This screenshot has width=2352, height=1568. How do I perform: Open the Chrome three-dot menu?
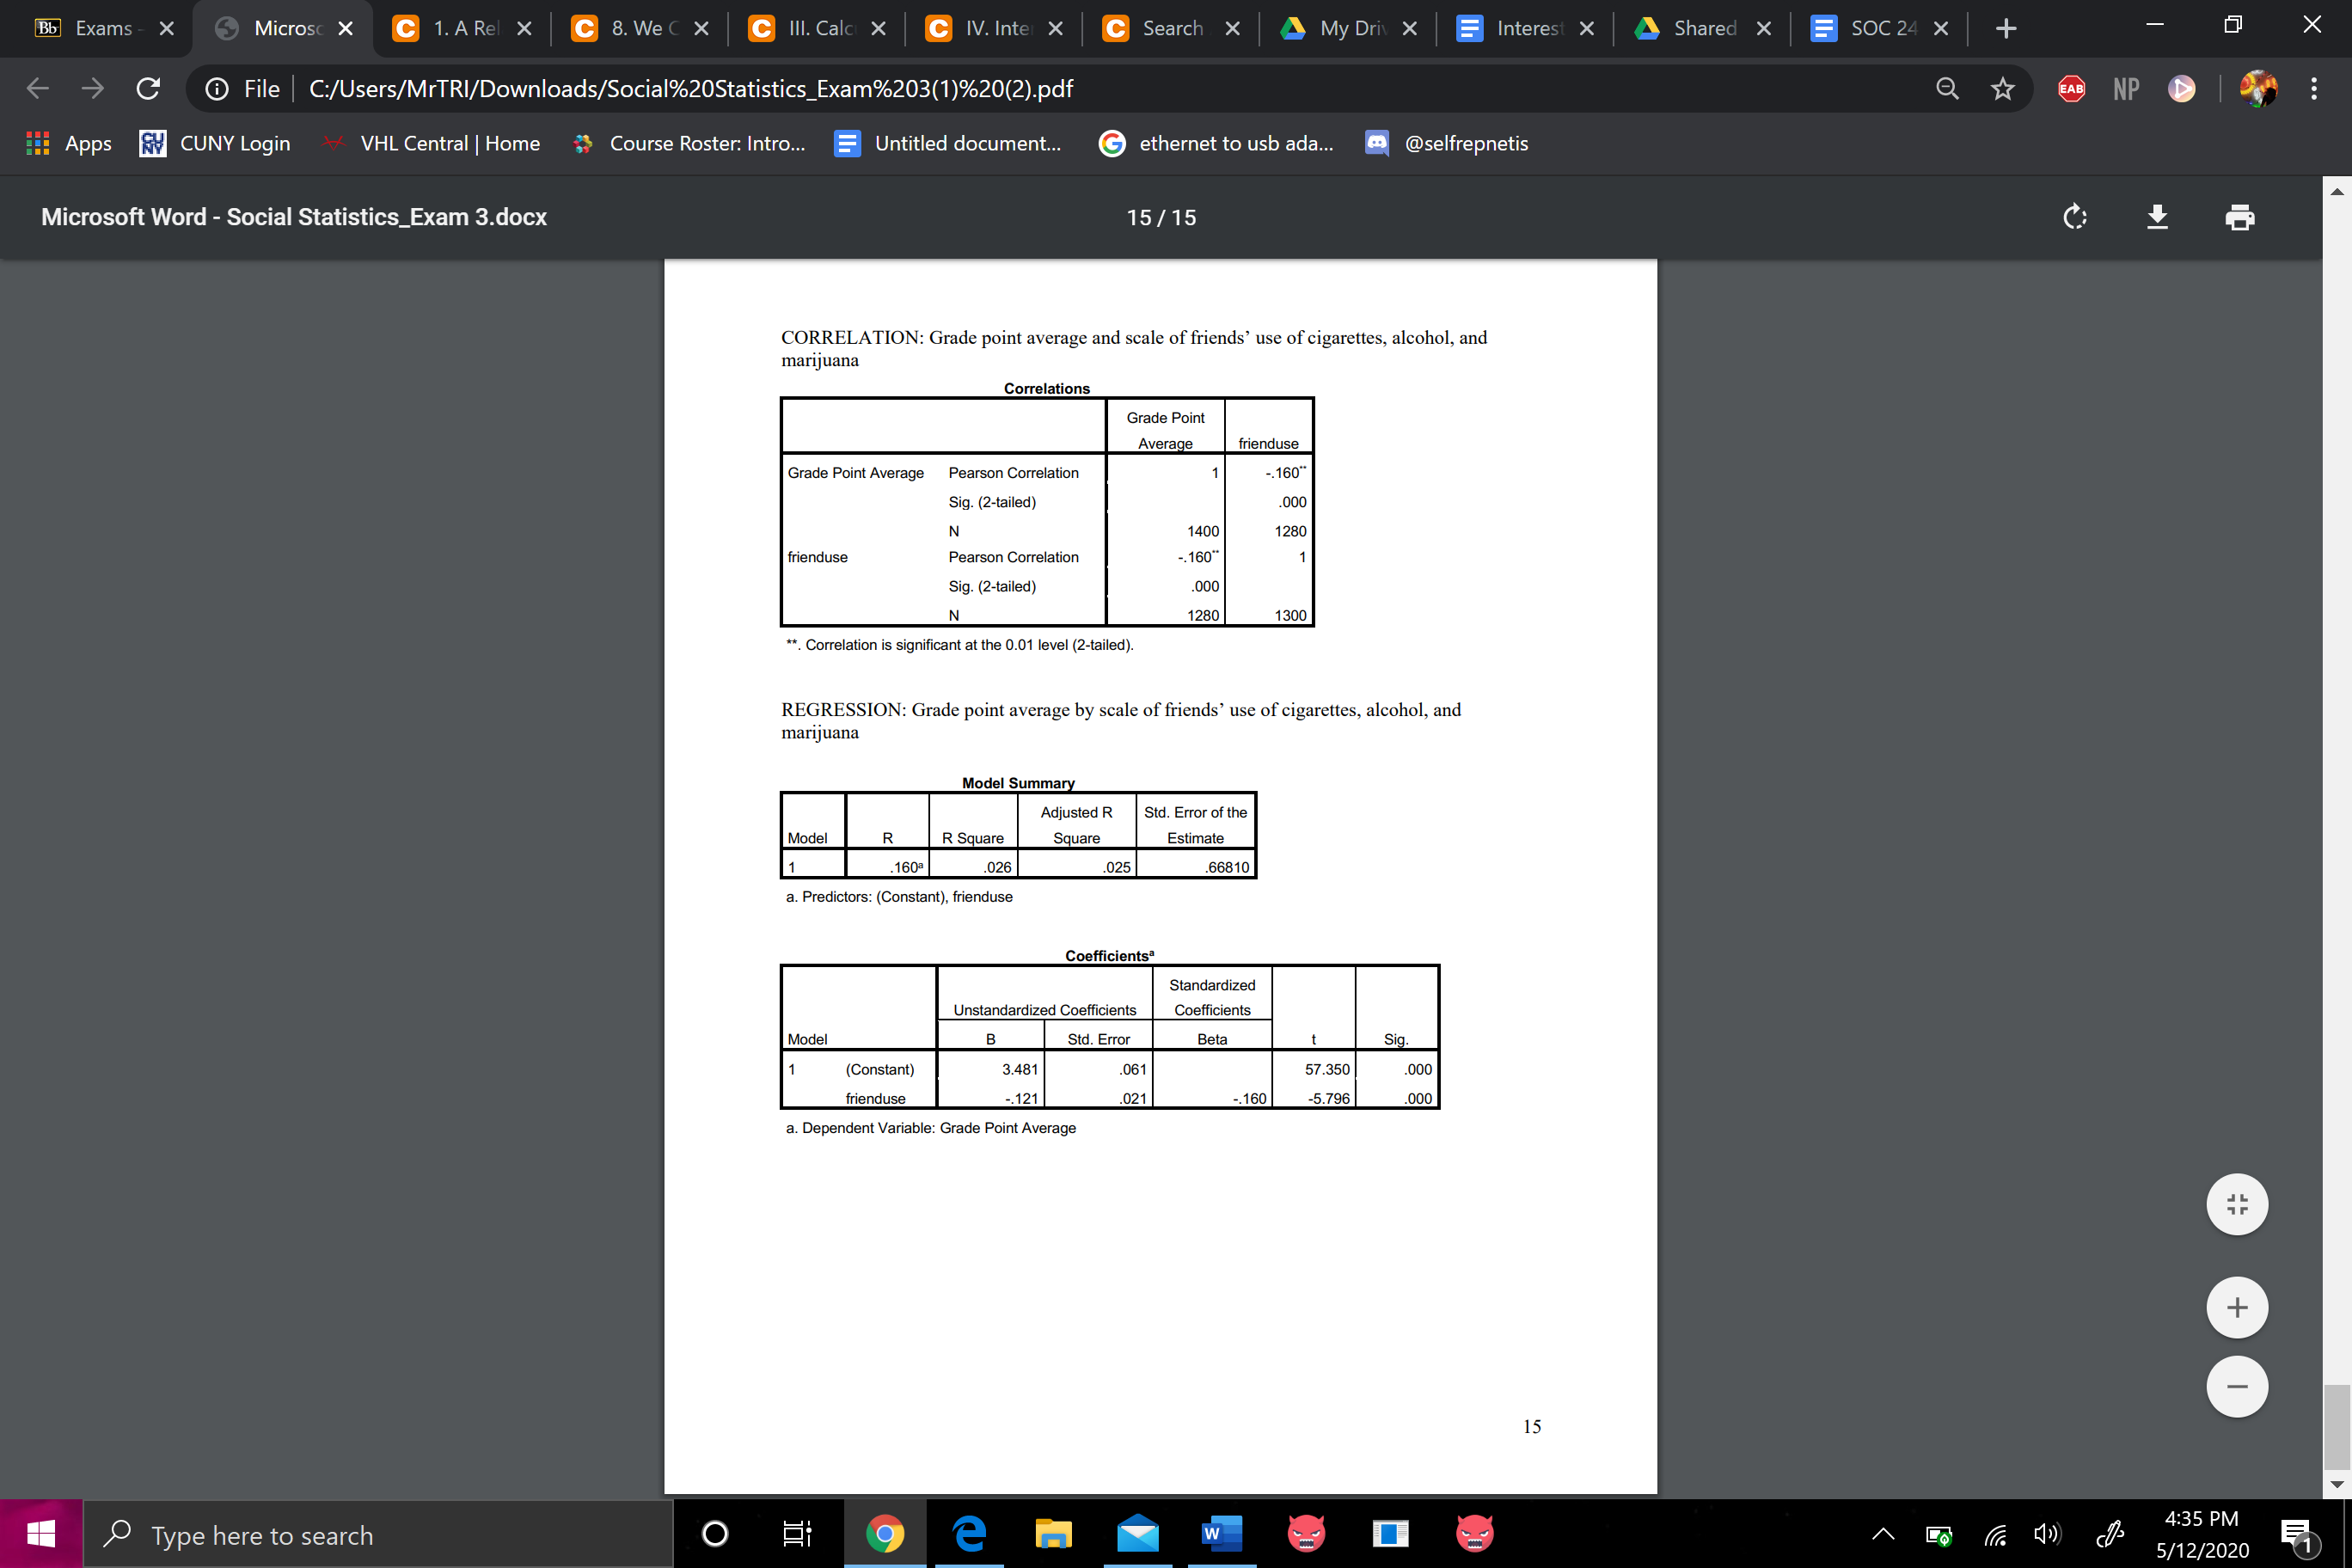2313,88
